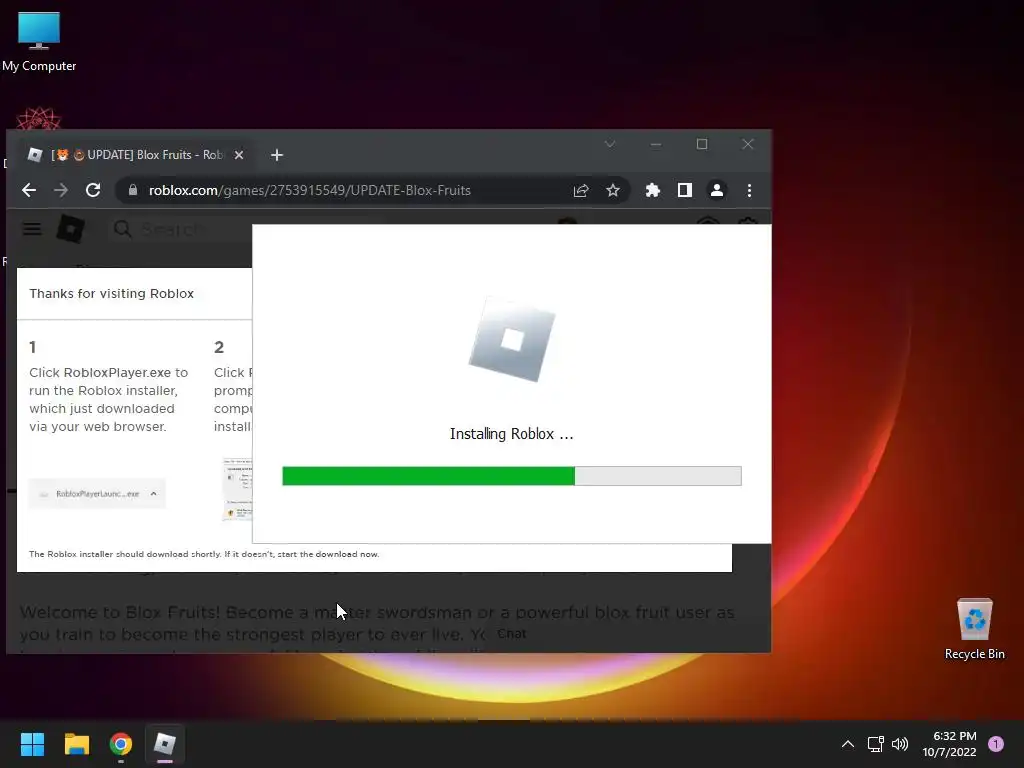Click the installing Roblox progress bar
Image resolution: width=1024 pixels, height=768 pixels.
(511, 476)
